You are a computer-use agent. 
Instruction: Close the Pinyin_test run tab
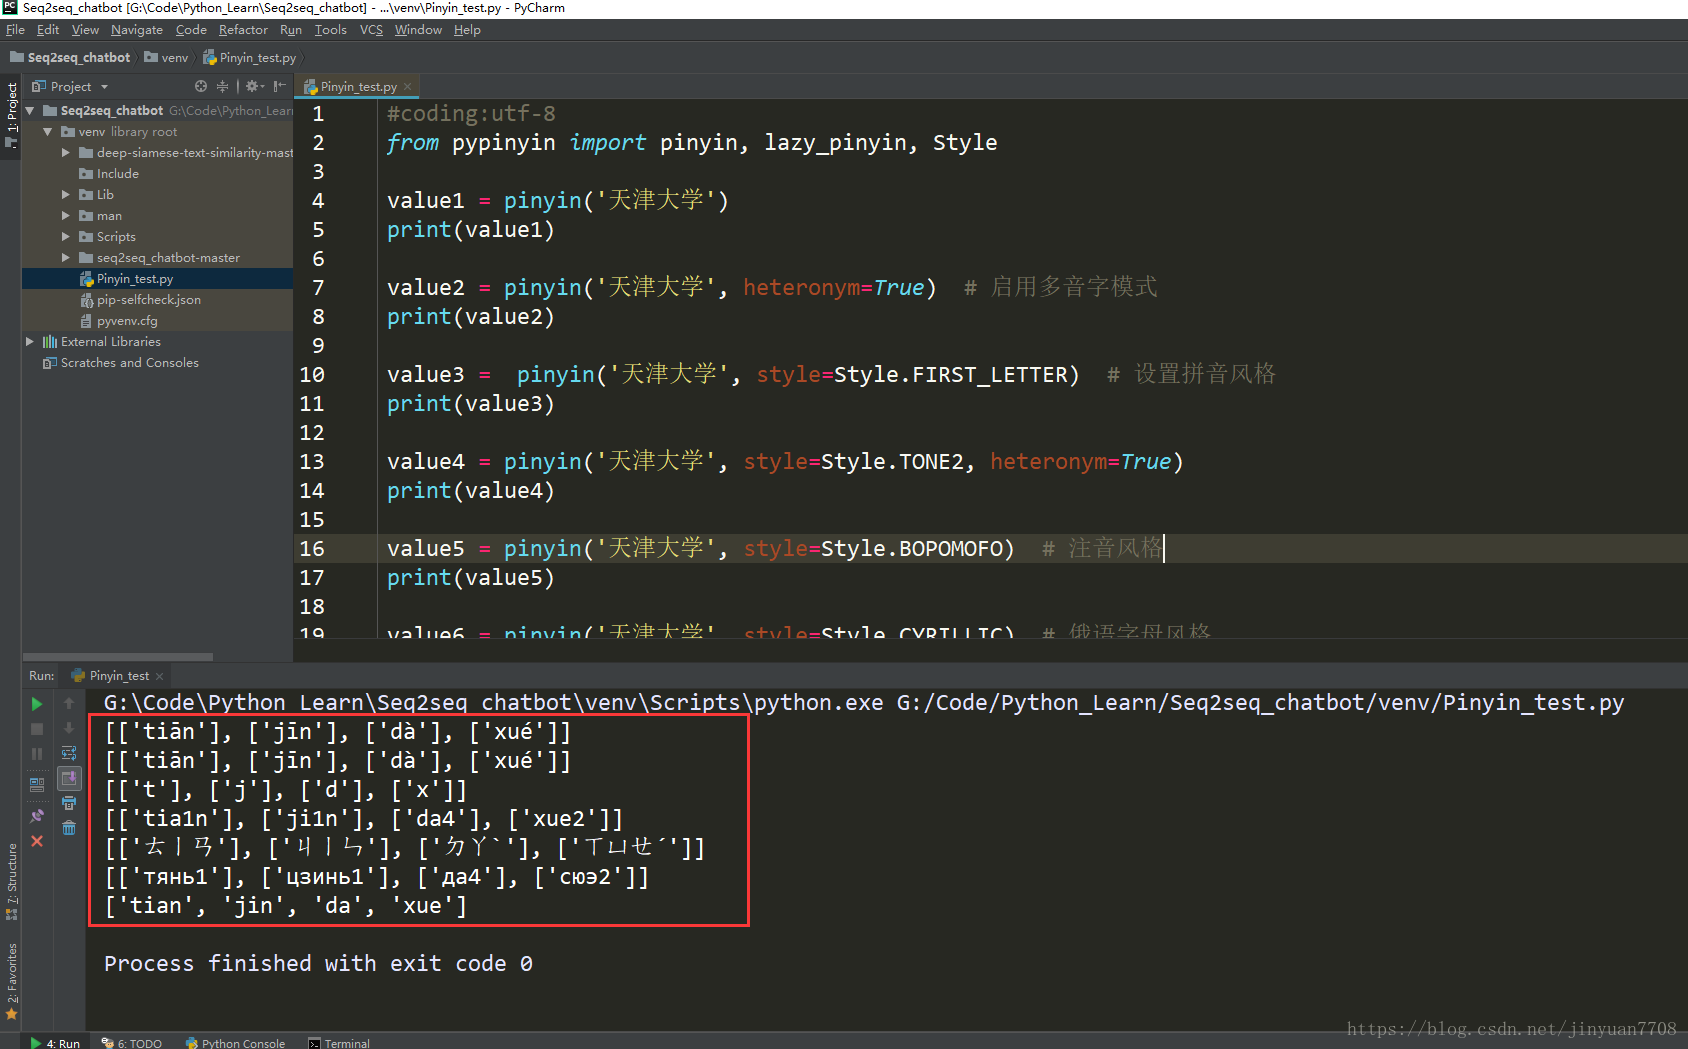[159, 676]
